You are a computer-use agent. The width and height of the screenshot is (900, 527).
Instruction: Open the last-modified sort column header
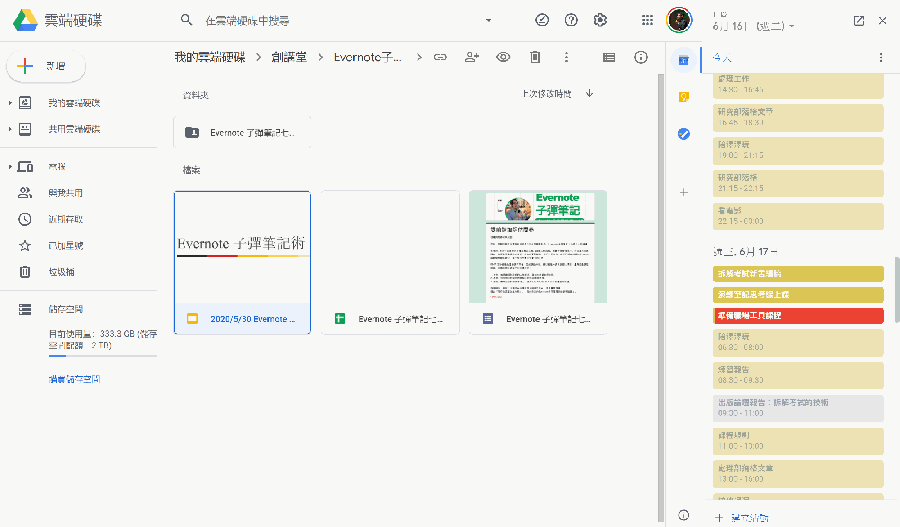coord(546,94)
